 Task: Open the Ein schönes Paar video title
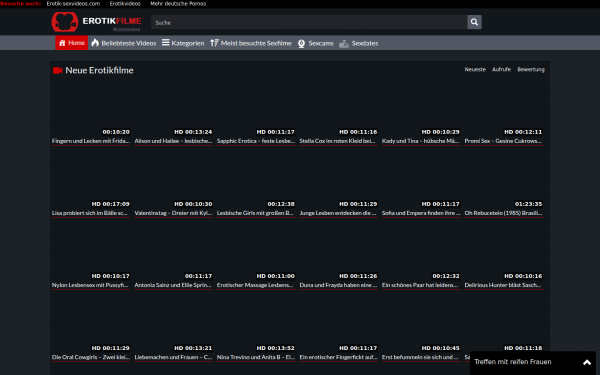421,285
